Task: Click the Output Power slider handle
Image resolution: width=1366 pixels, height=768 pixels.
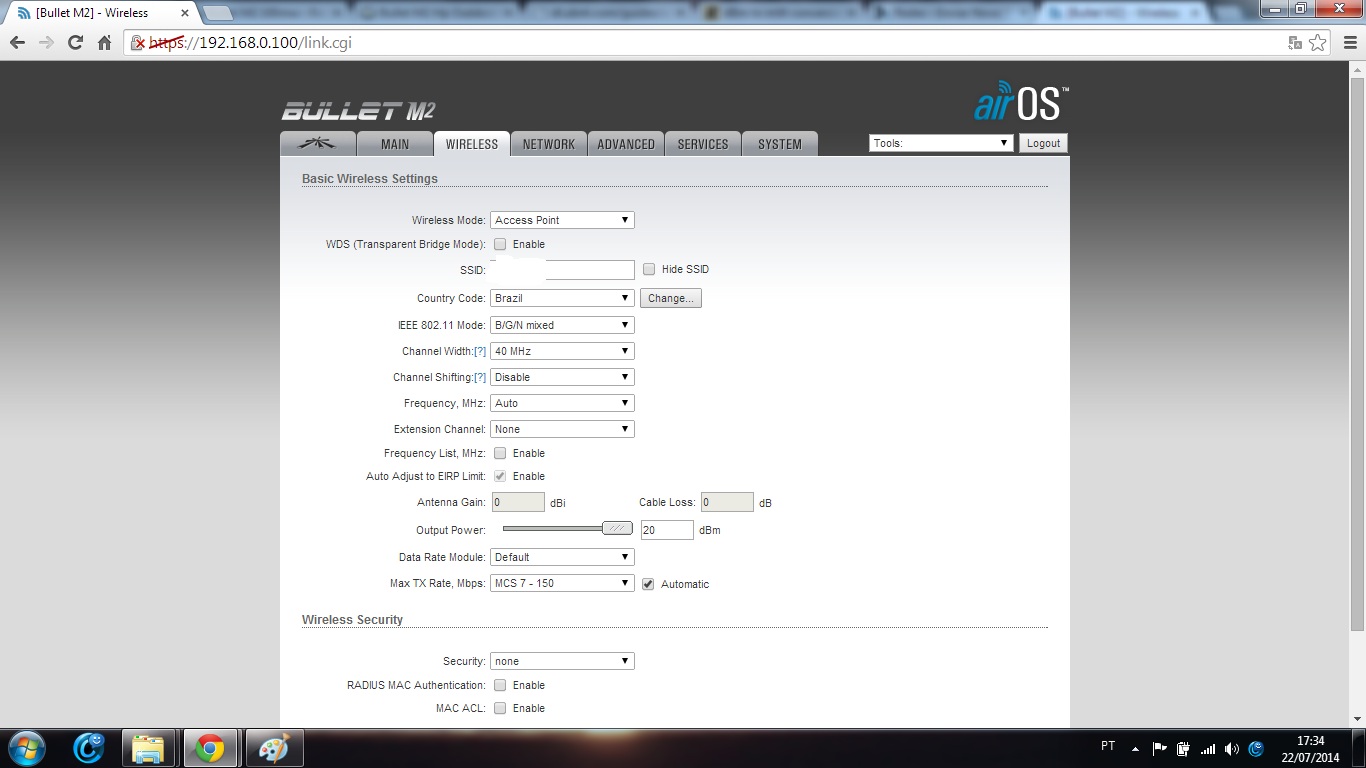Action: point(618,529)
